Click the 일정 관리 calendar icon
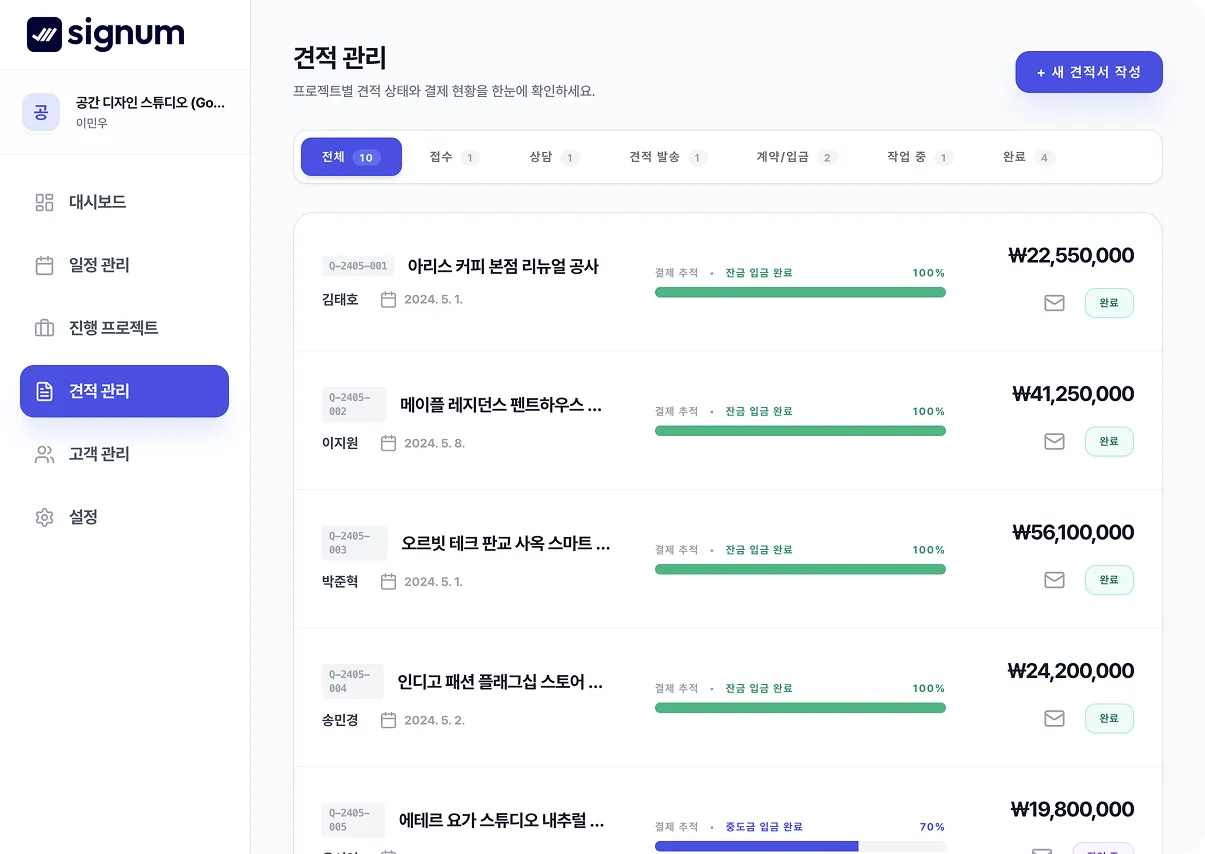The height and width of the screenshot is (854, 1205). click(x=44, y=266)
